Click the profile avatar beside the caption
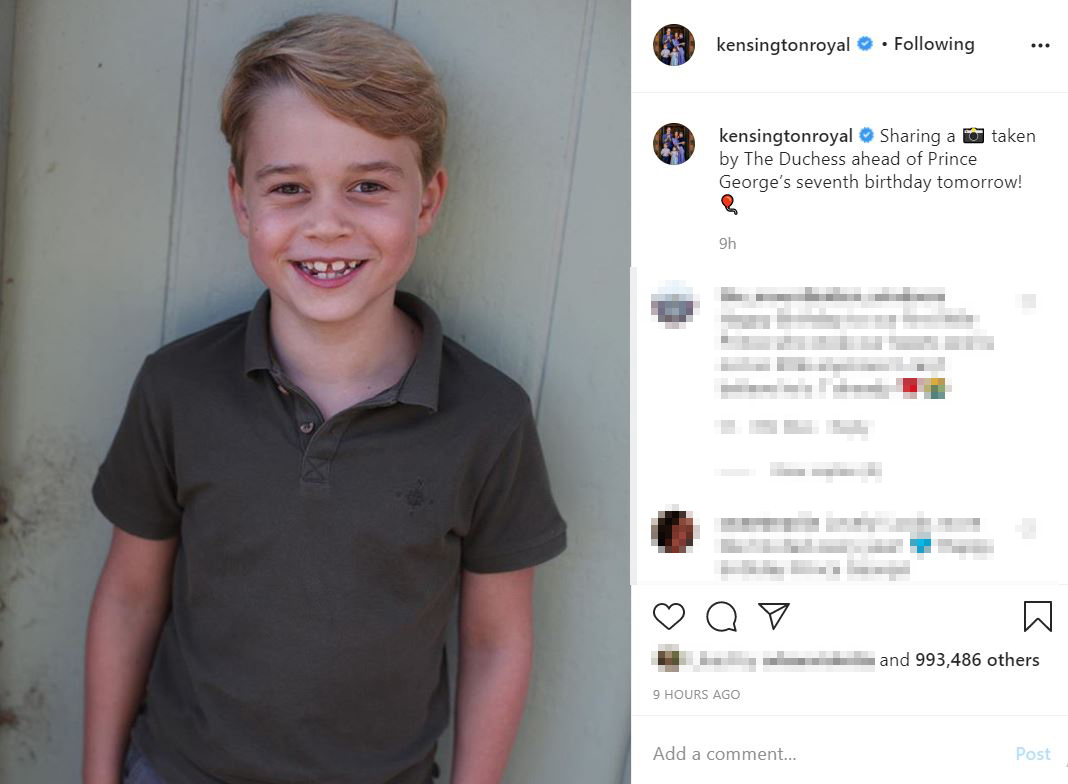 coord(674,144)
